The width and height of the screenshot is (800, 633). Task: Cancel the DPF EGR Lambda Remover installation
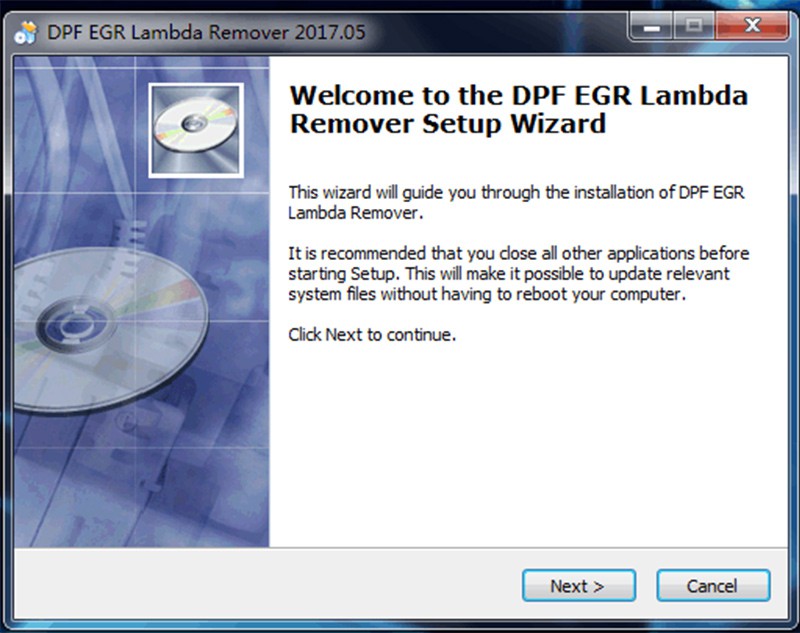[713, 586]
